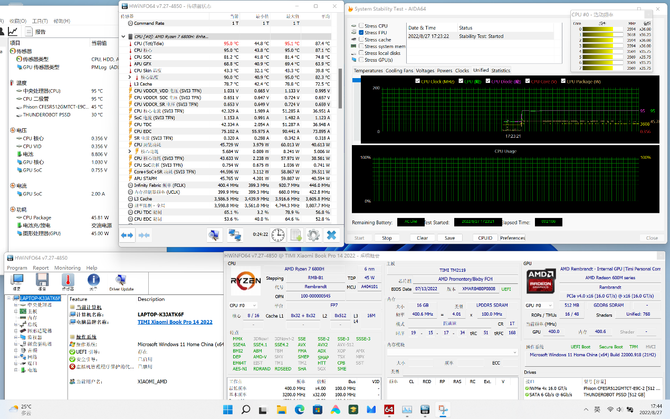Enable Stress local disks checkbox
The image size is (670, 419).
(361, 53)
